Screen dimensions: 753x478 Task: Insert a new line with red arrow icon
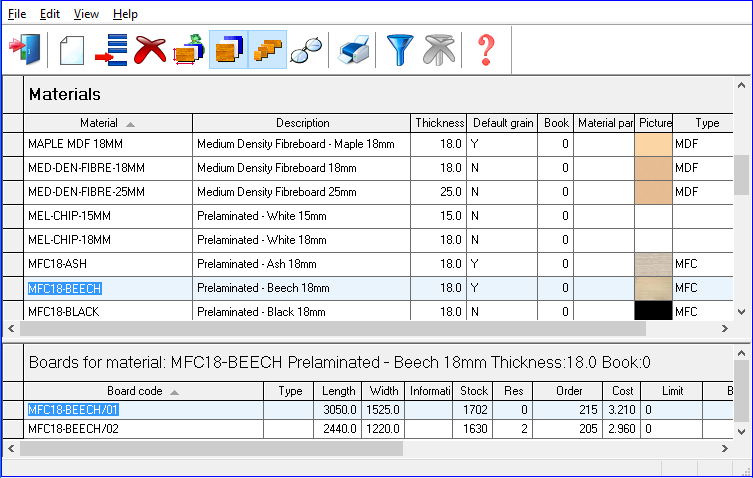(x=111, y=50)
